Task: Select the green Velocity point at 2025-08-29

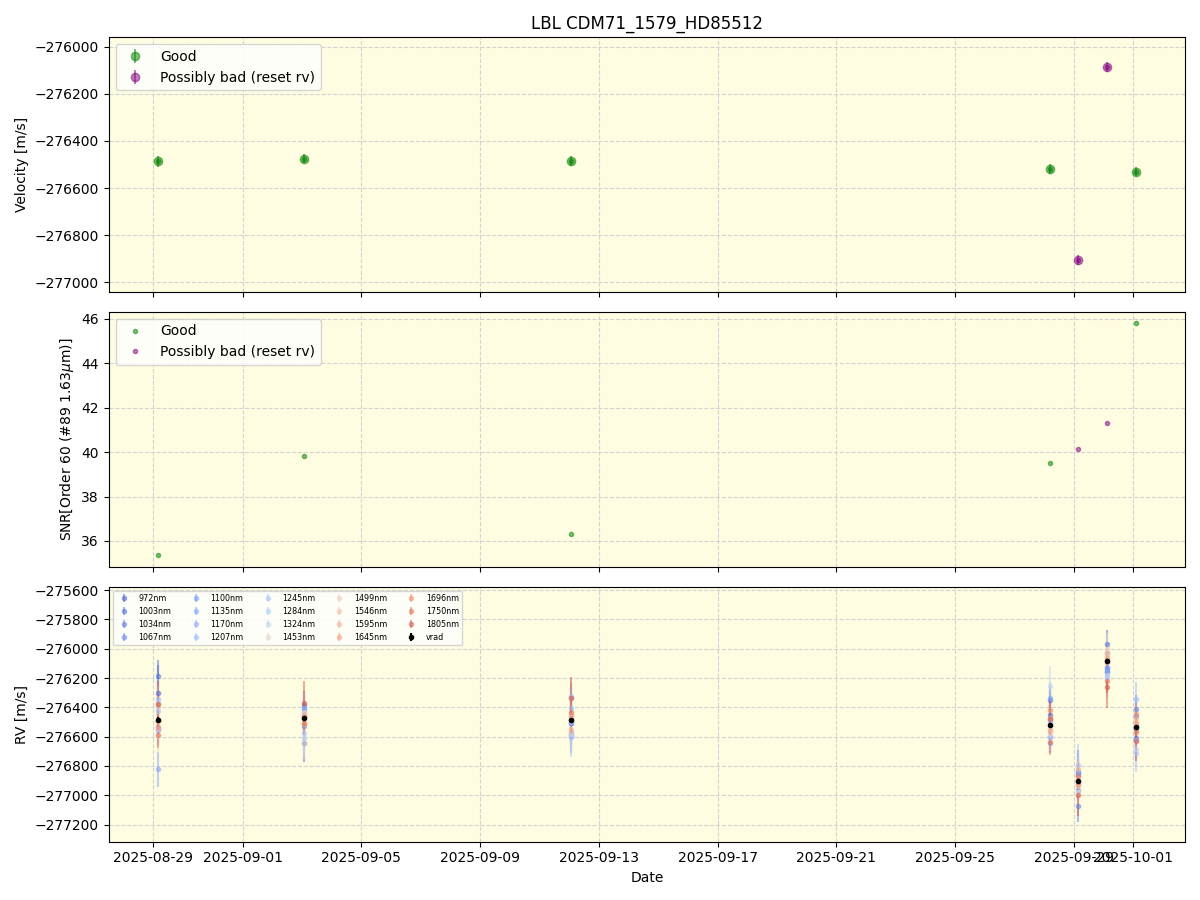Action: [x=158, y=161]
